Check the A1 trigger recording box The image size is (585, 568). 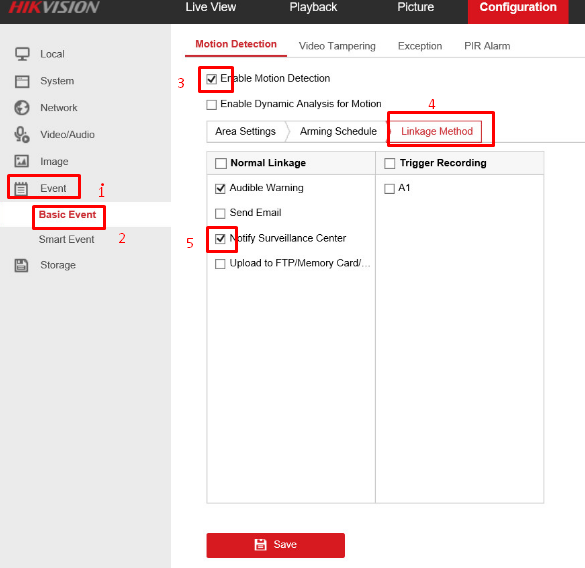pos(390,189)
